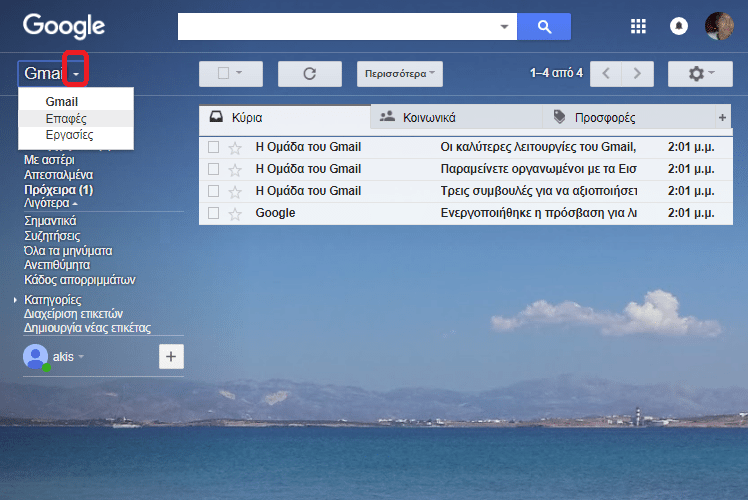This screenshot has width=748, height=500.
Task: Go to the older messages arrow
Action: 637,73
